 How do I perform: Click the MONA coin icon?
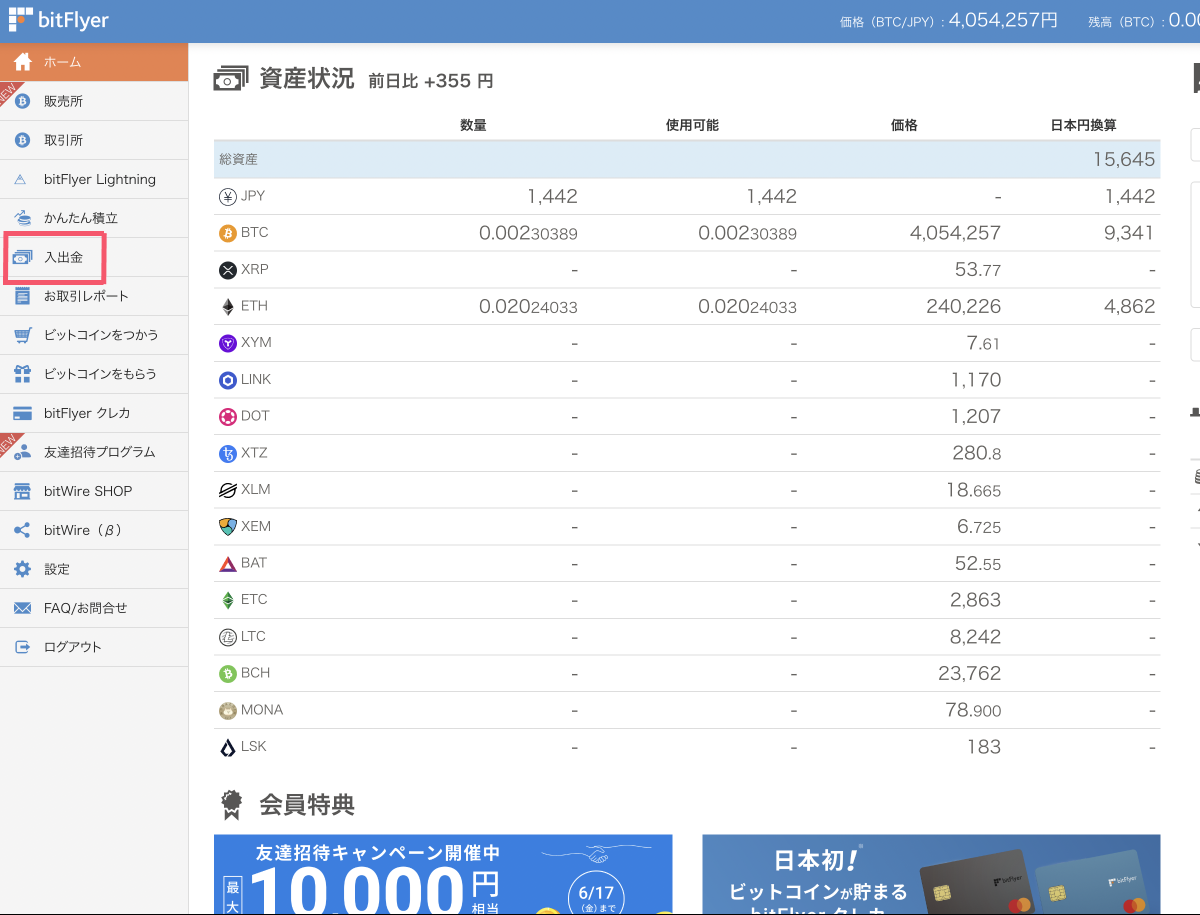tap(228, 710)
